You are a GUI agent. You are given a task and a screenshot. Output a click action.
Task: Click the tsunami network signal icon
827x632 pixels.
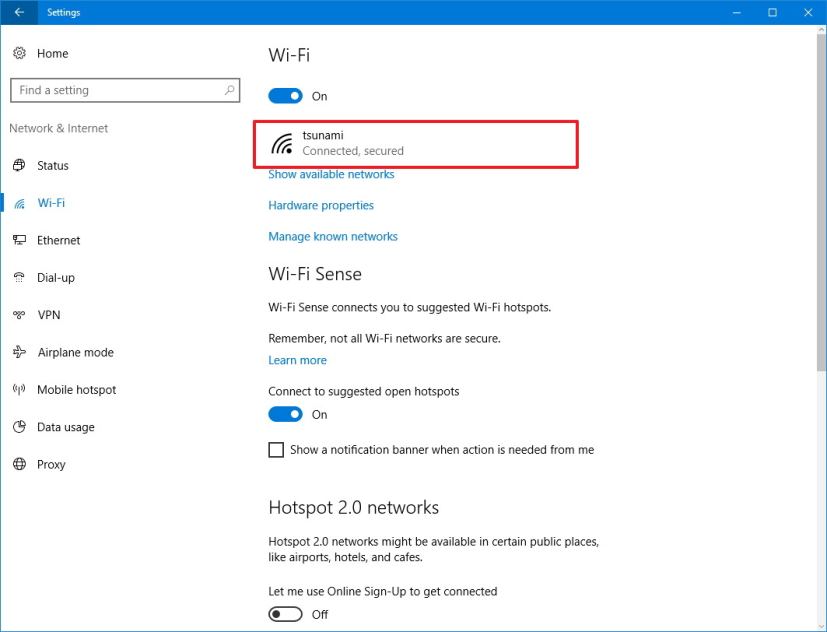(282, 143)
